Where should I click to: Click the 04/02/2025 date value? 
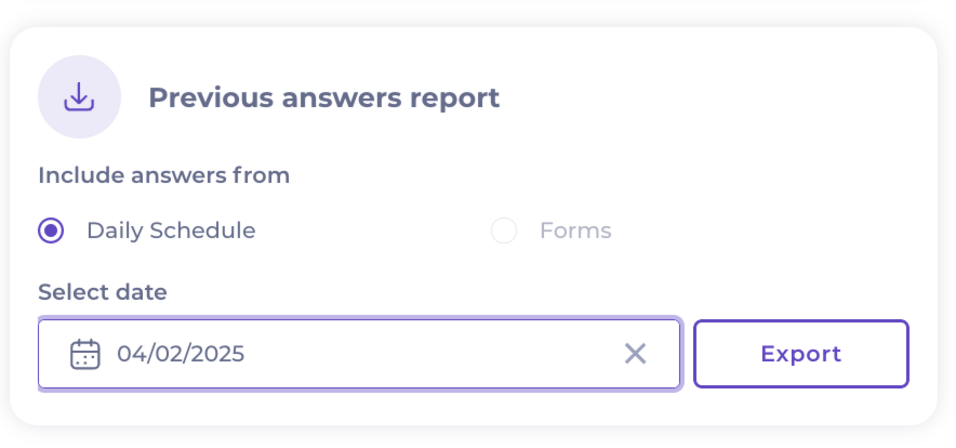181,354
